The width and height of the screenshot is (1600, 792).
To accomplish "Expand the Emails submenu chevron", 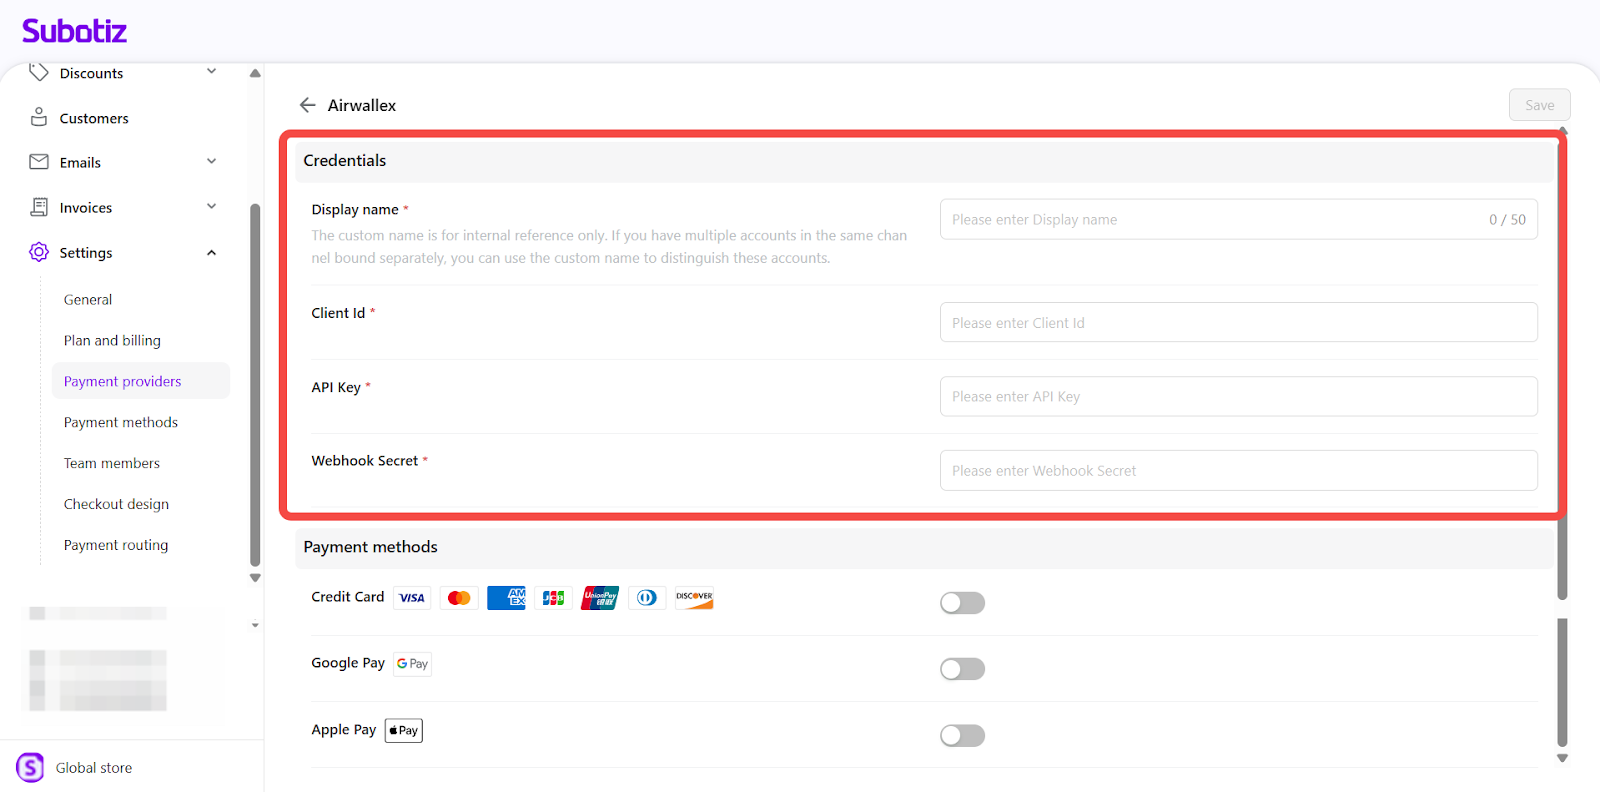I will 211,162.
